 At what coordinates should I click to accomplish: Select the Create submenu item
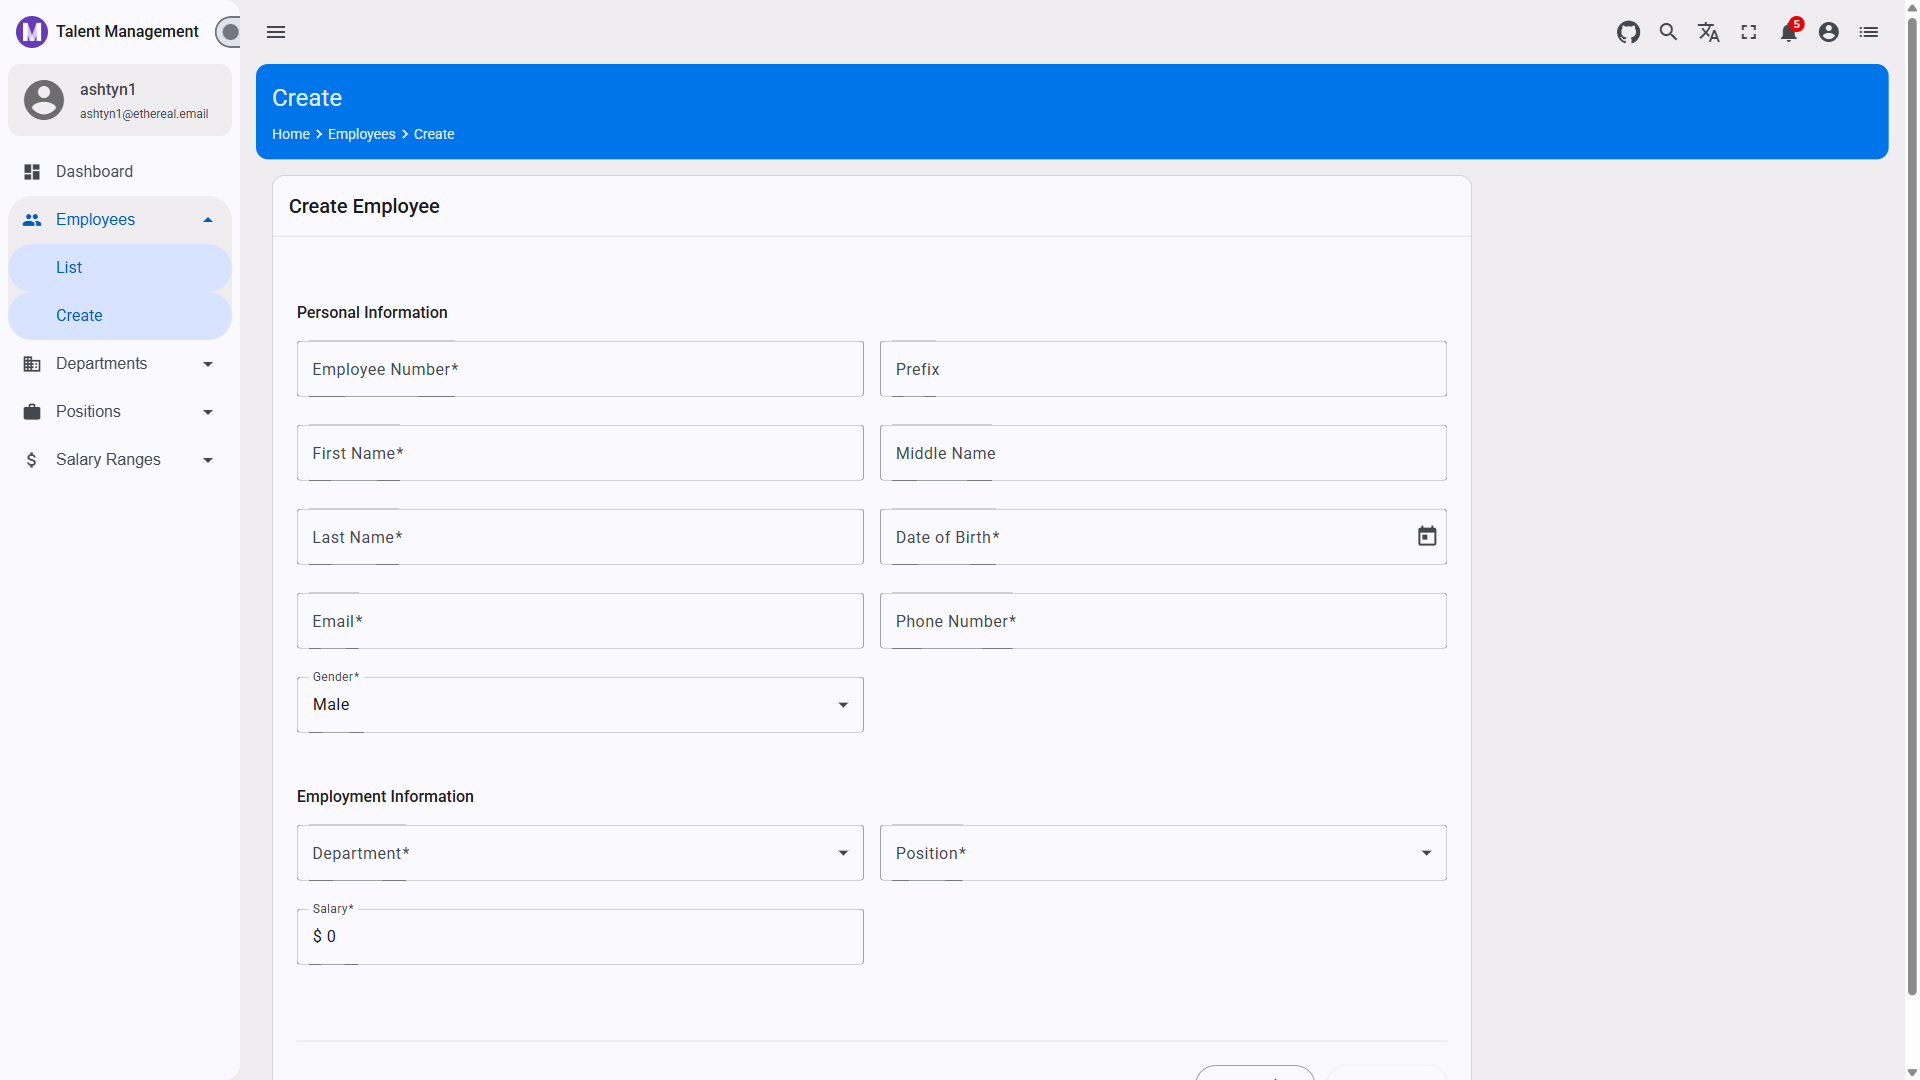(79, 315)
